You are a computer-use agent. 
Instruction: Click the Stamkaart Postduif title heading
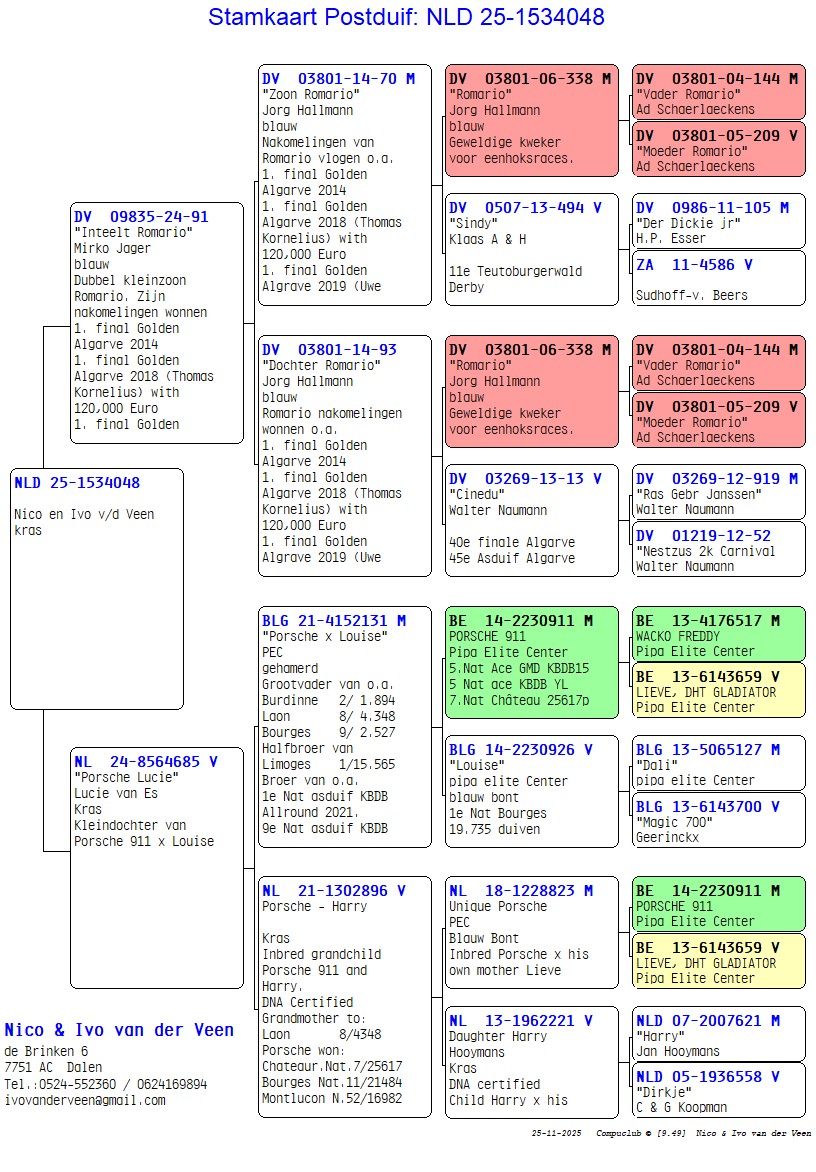[x=406, y=18]
